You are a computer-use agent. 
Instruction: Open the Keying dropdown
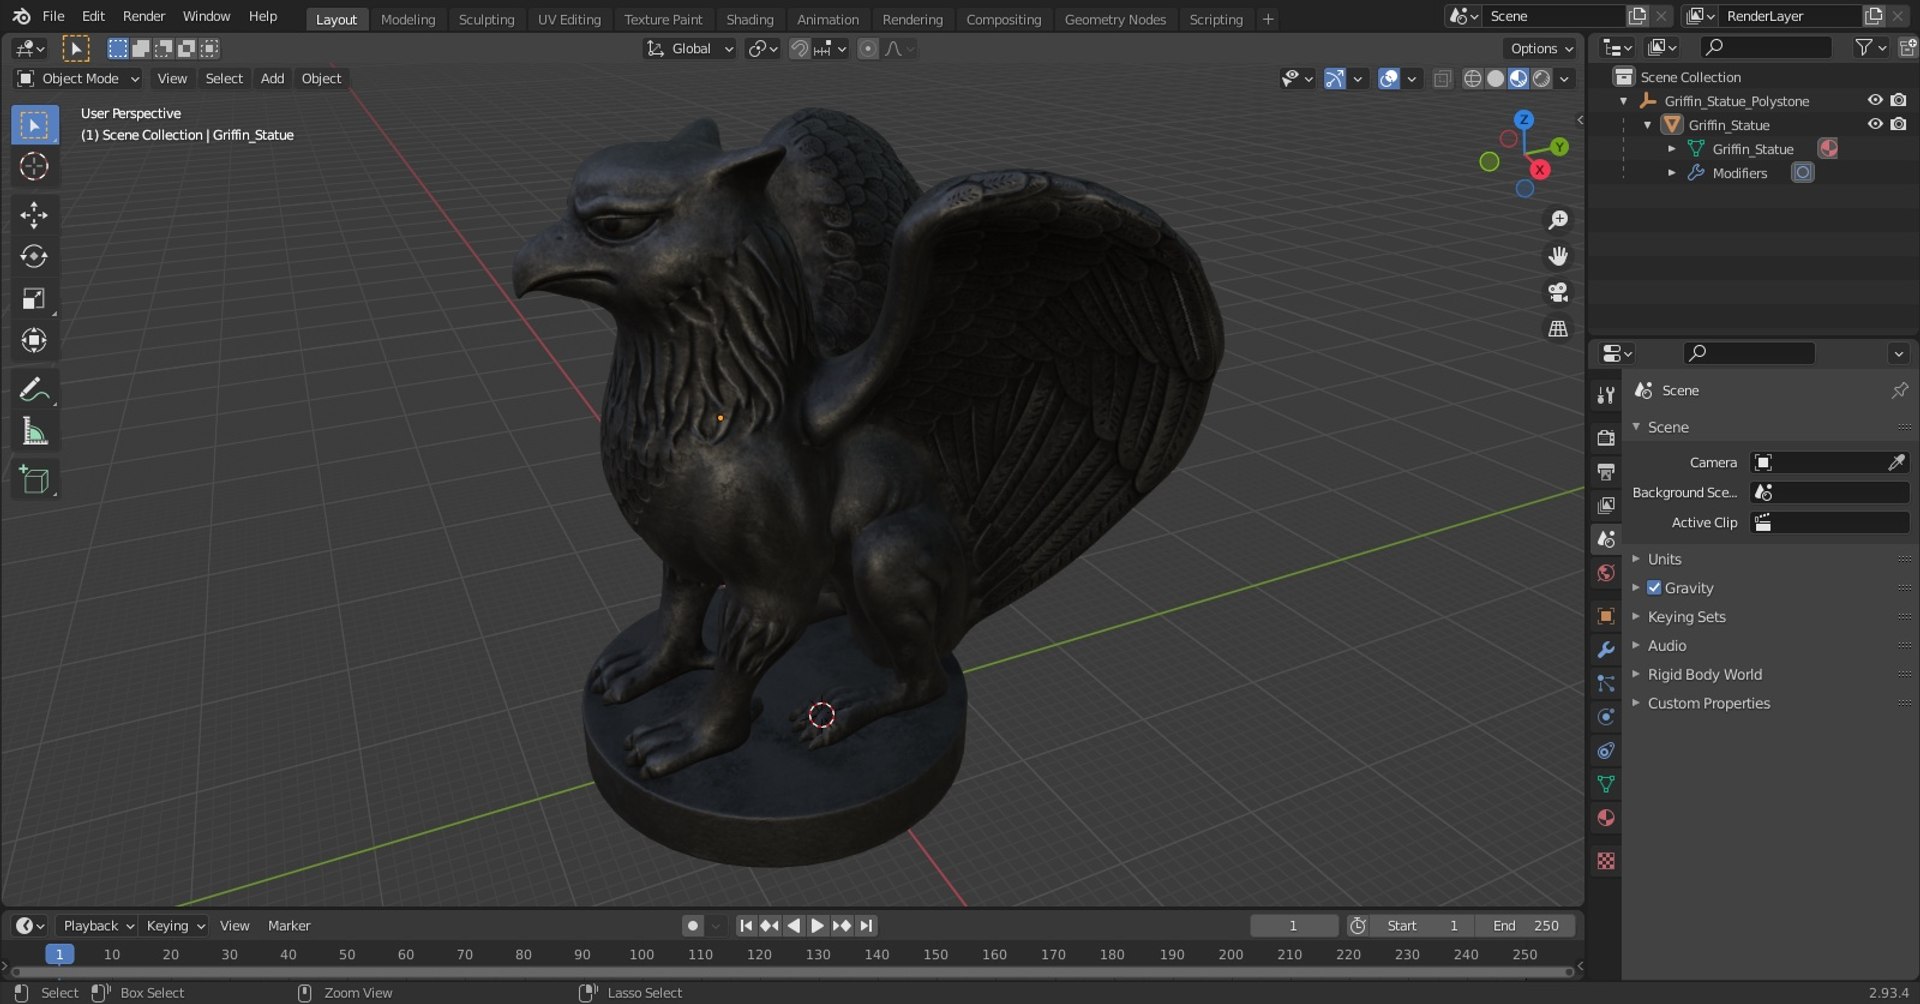click(174, 926)
